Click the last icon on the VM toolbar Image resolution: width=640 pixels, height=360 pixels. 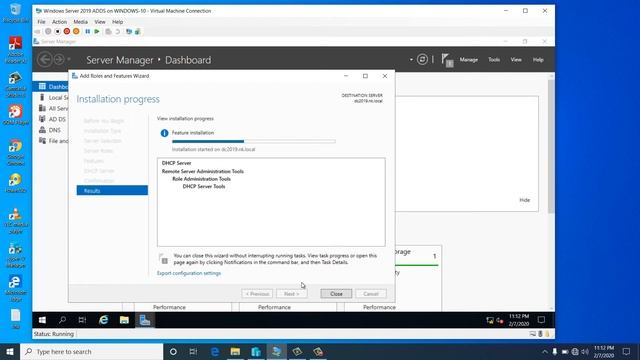click(x=138, y=31)
